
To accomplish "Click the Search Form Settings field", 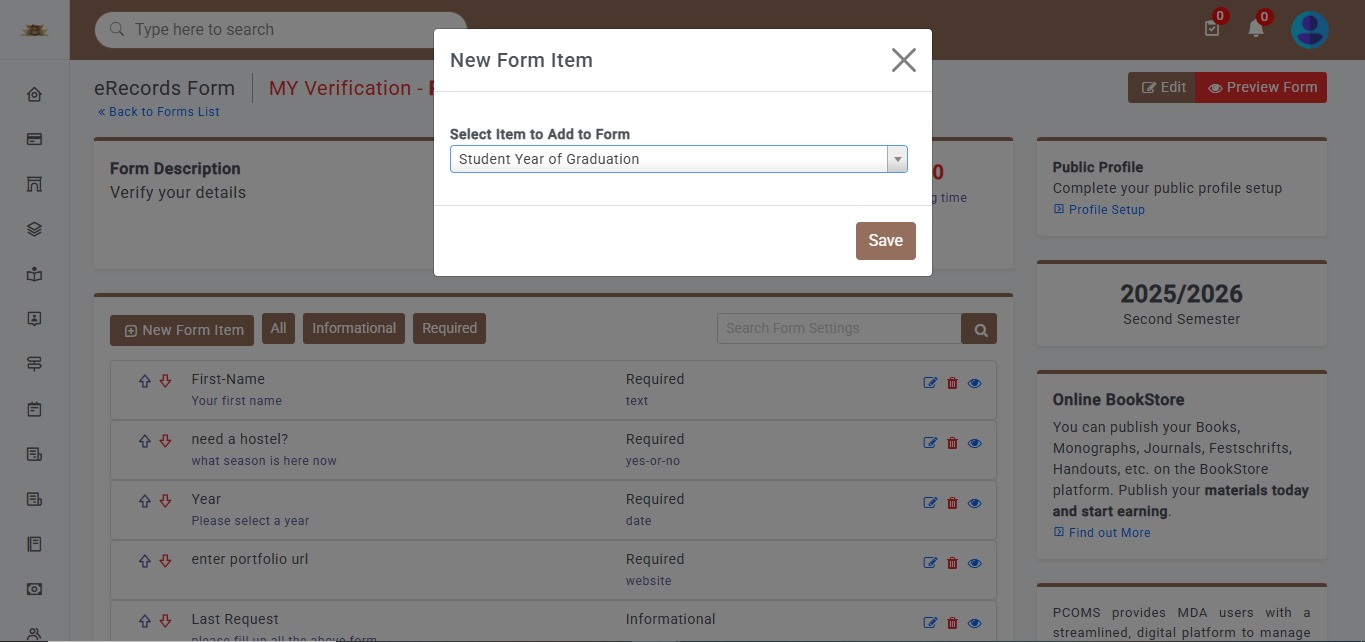I will click(838, 329).
